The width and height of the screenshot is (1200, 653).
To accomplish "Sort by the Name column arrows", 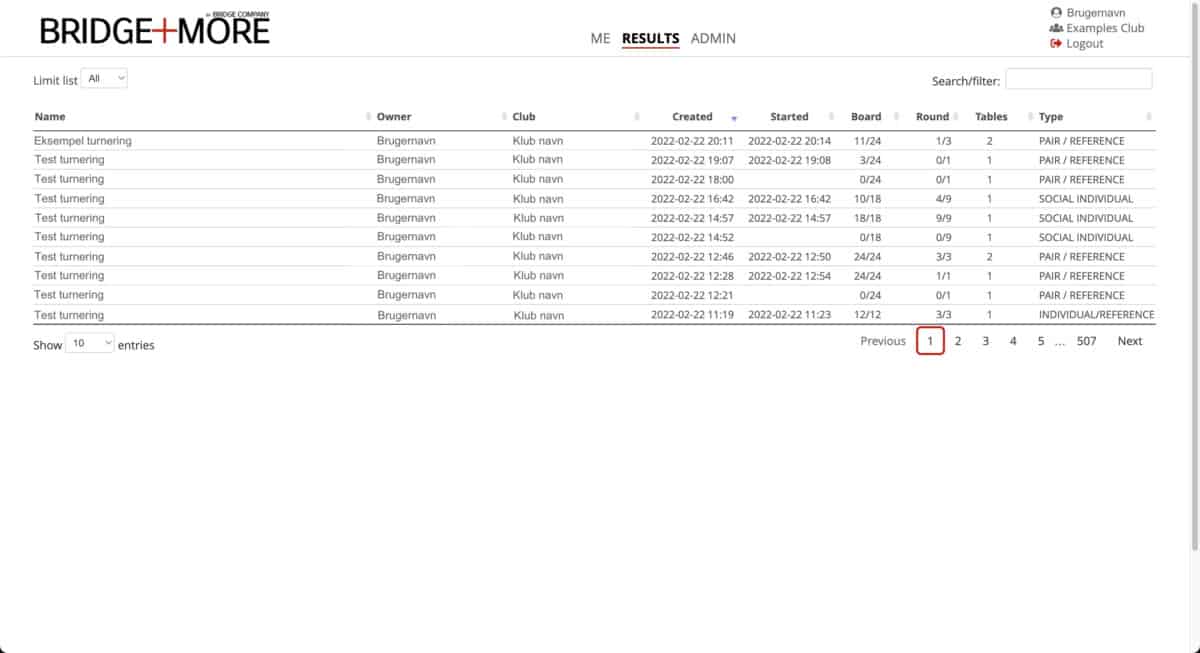I will (367, 117).
